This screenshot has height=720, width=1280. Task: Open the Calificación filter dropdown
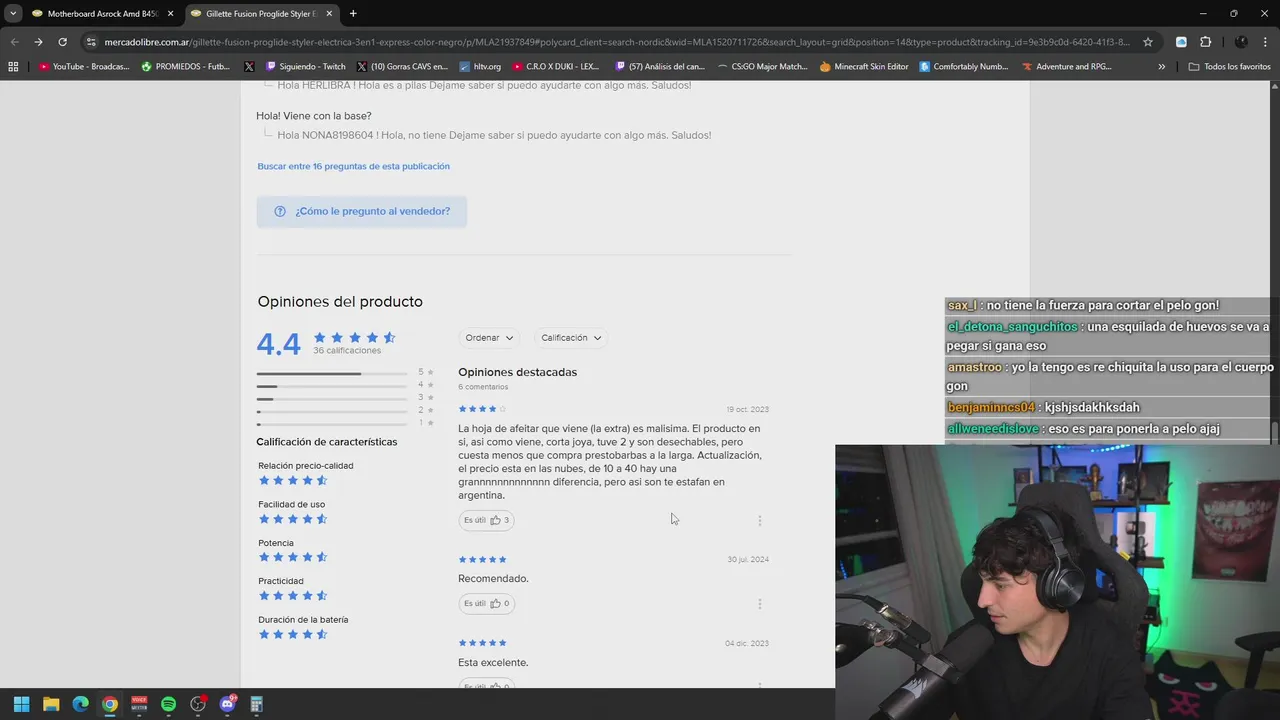pyautogui.click(x=571, y=338)
